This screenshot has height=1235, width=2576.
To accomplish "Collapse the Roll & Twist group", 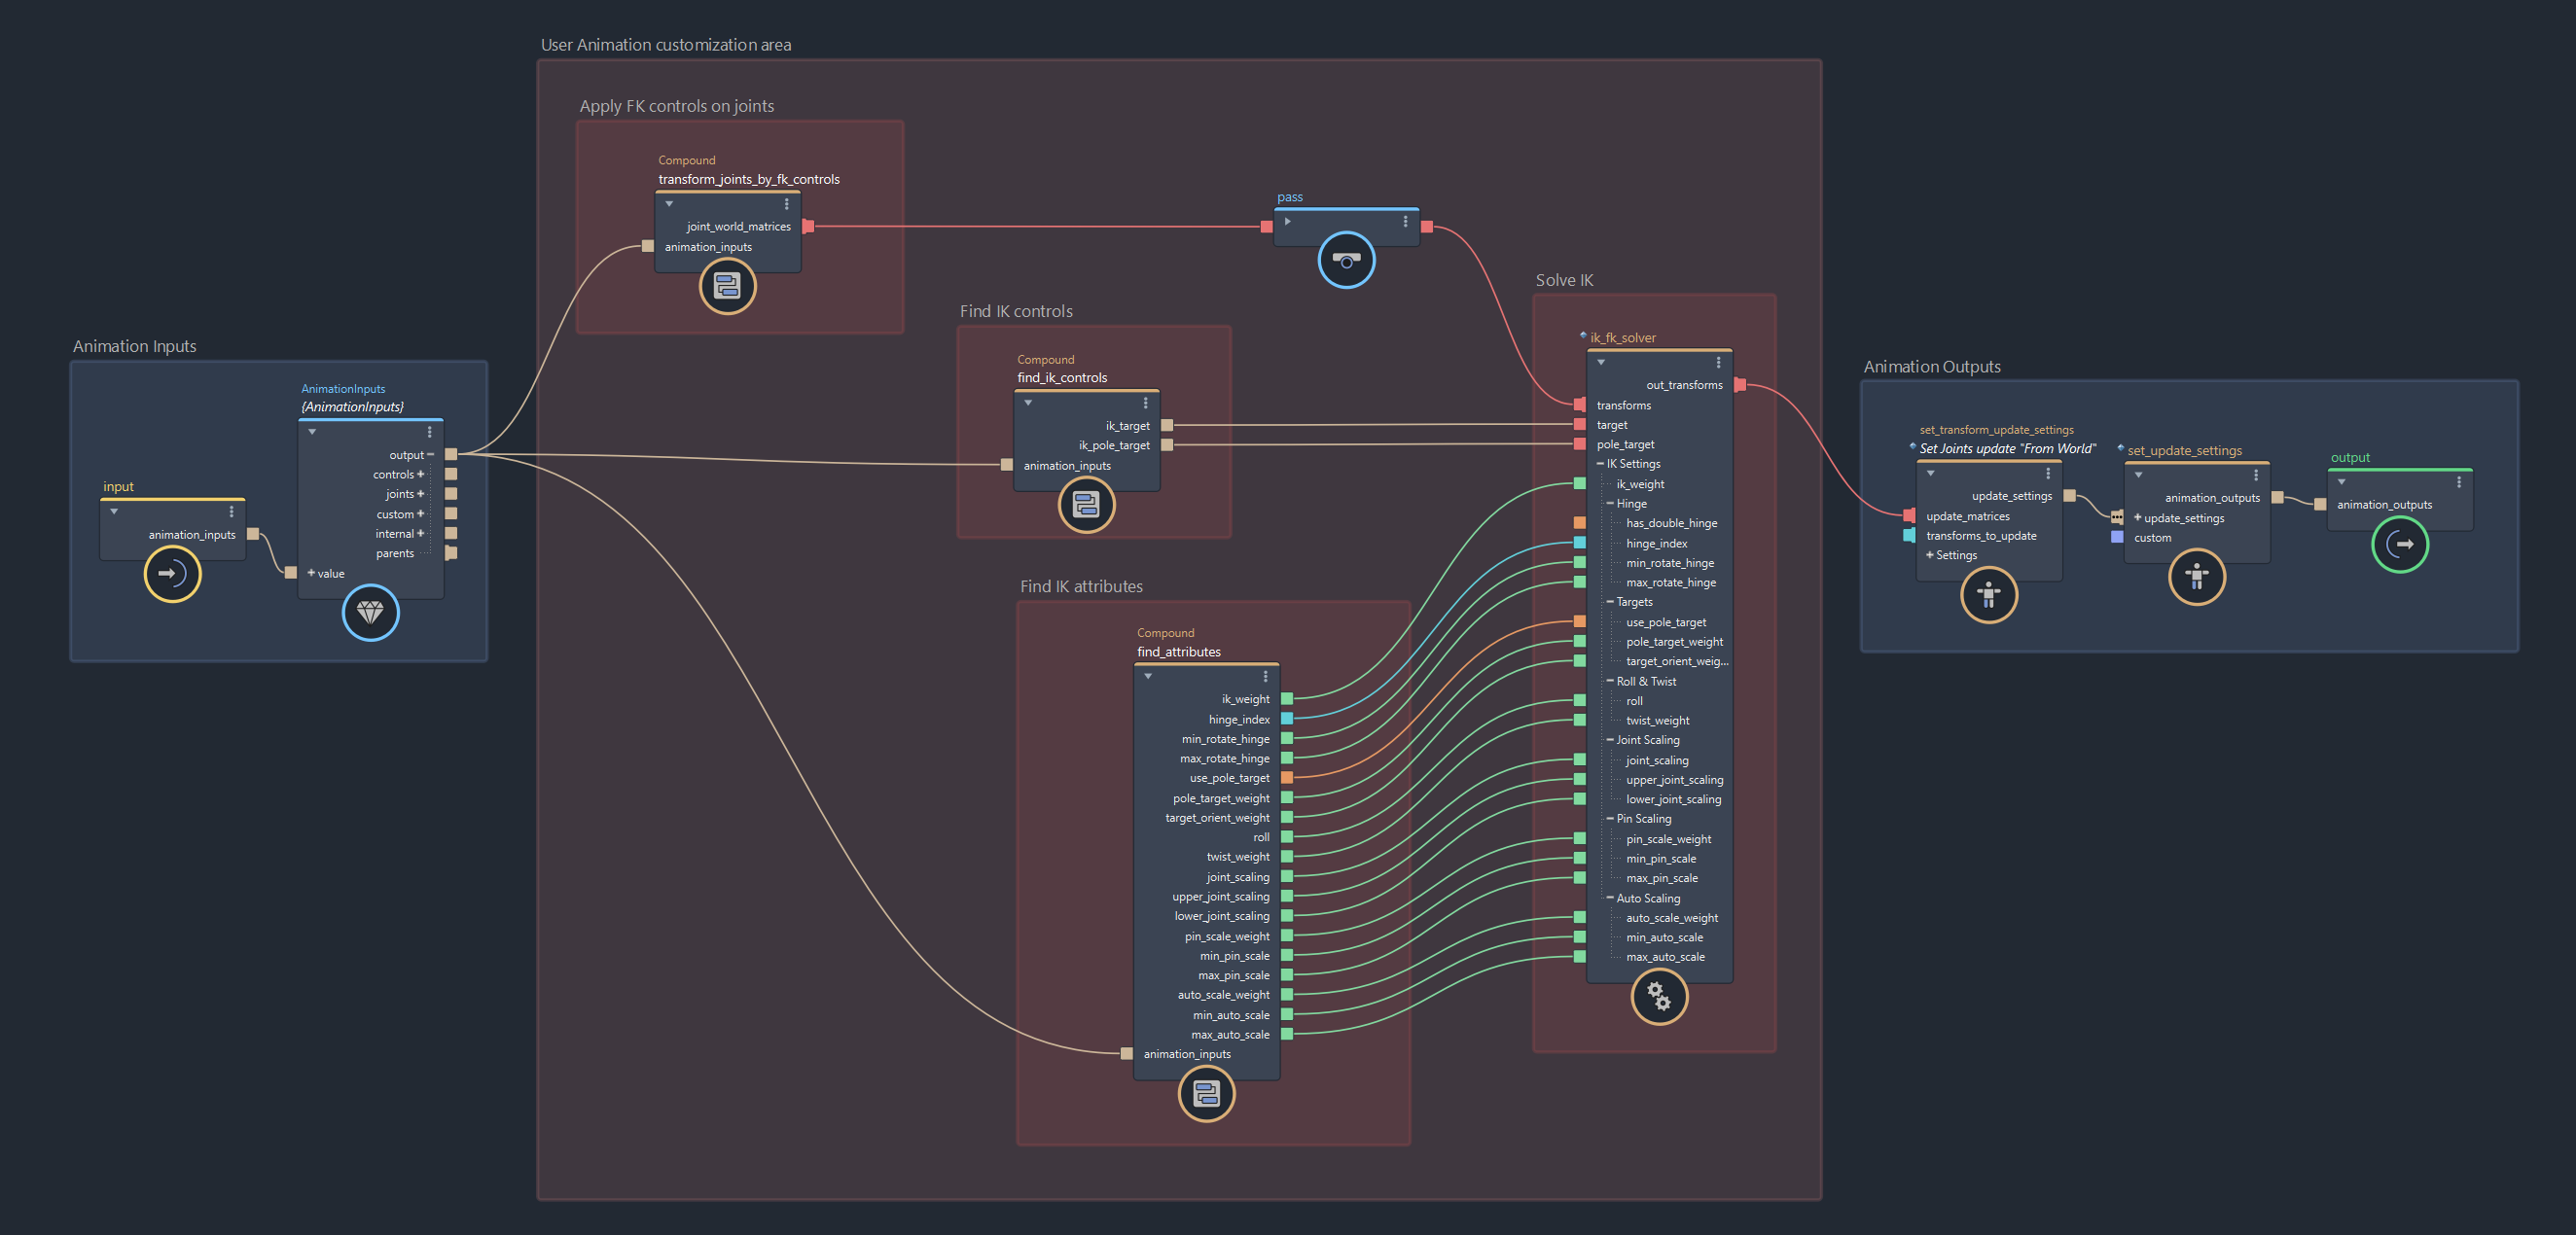I will 1610,681.
